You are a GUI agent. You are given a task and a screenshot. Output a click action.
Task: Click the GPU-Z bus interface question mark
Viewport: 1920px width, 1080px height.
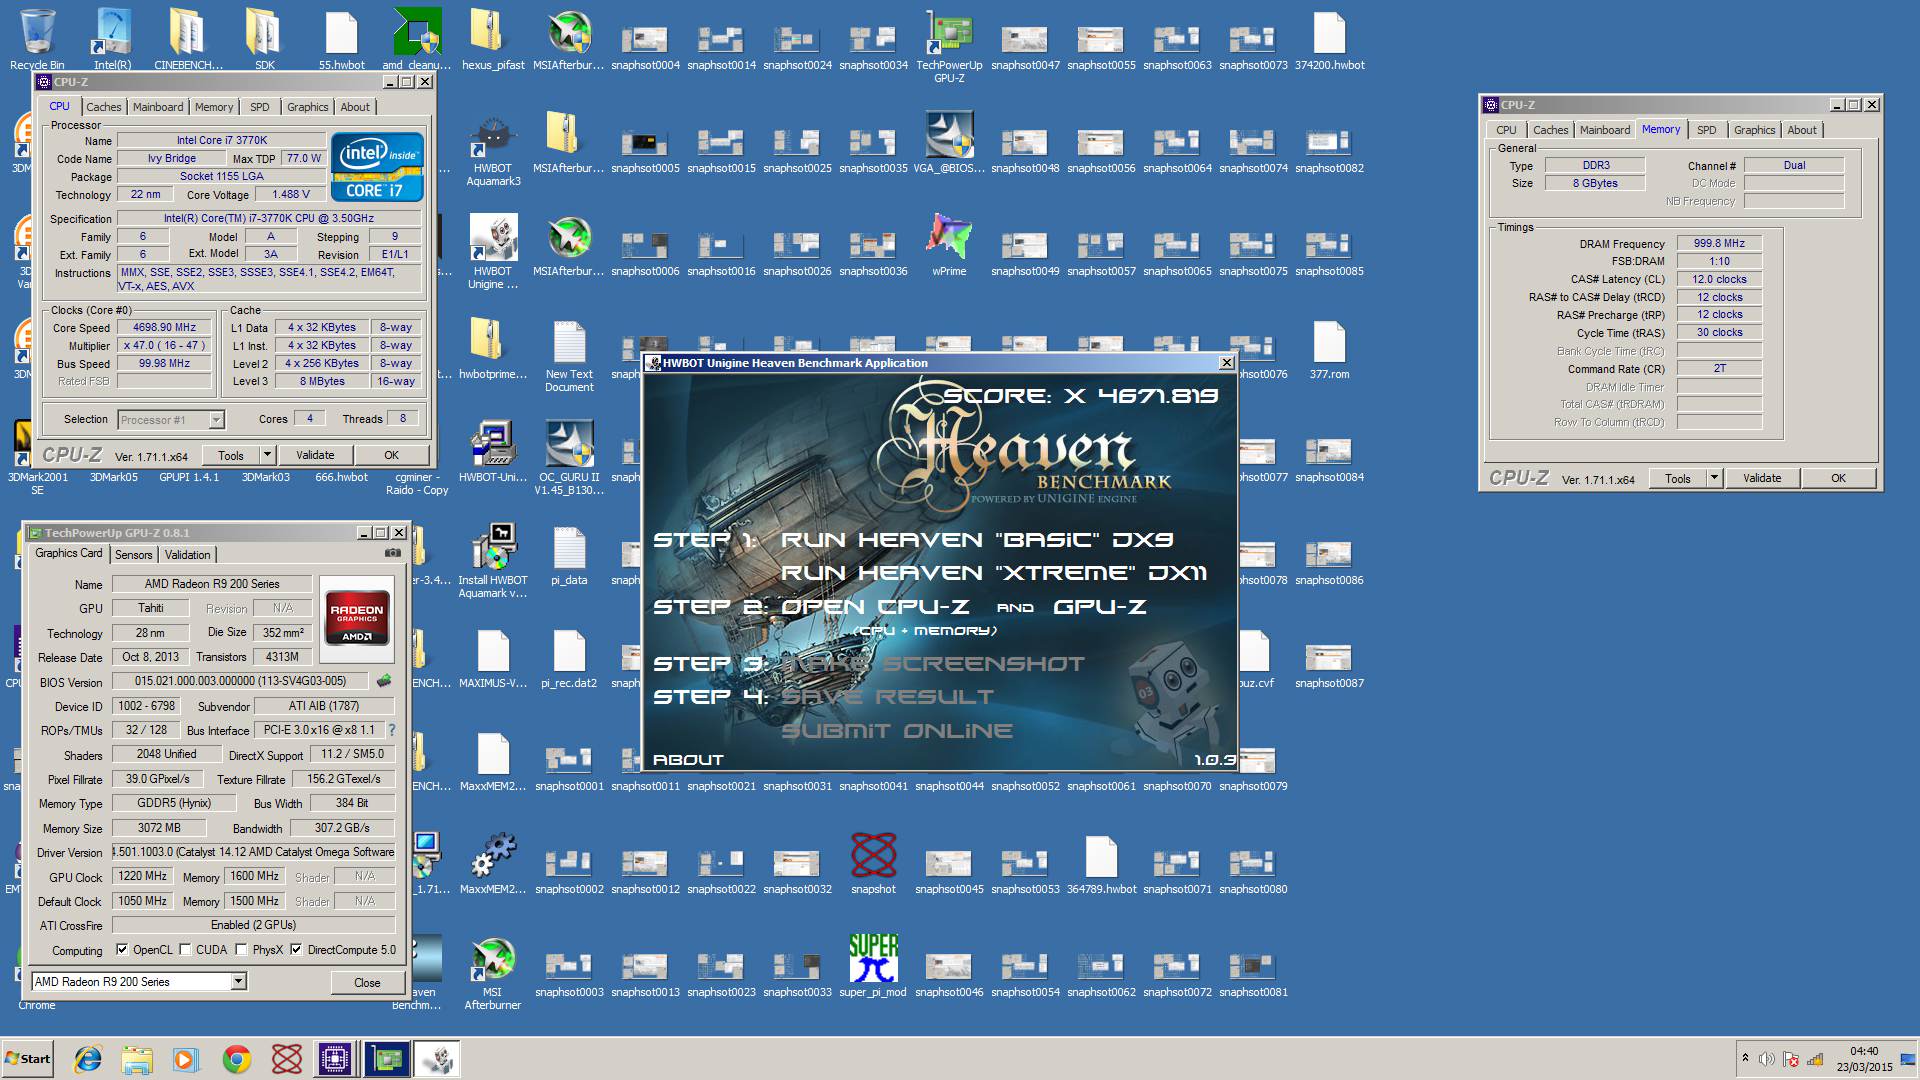pos(392,730)
